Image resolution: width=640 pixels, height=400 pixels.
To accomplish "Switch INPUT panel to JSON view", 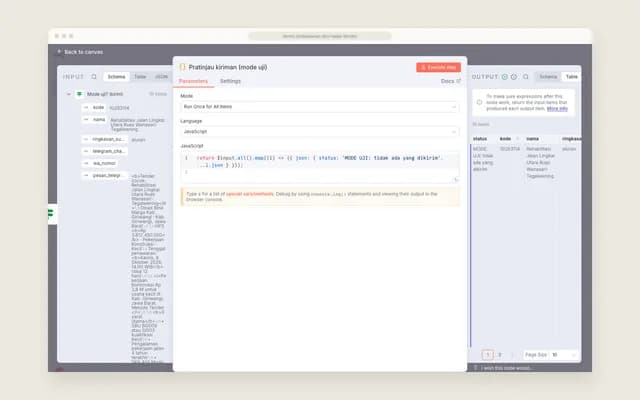I will pyautogui.click(x=161, y=77).
